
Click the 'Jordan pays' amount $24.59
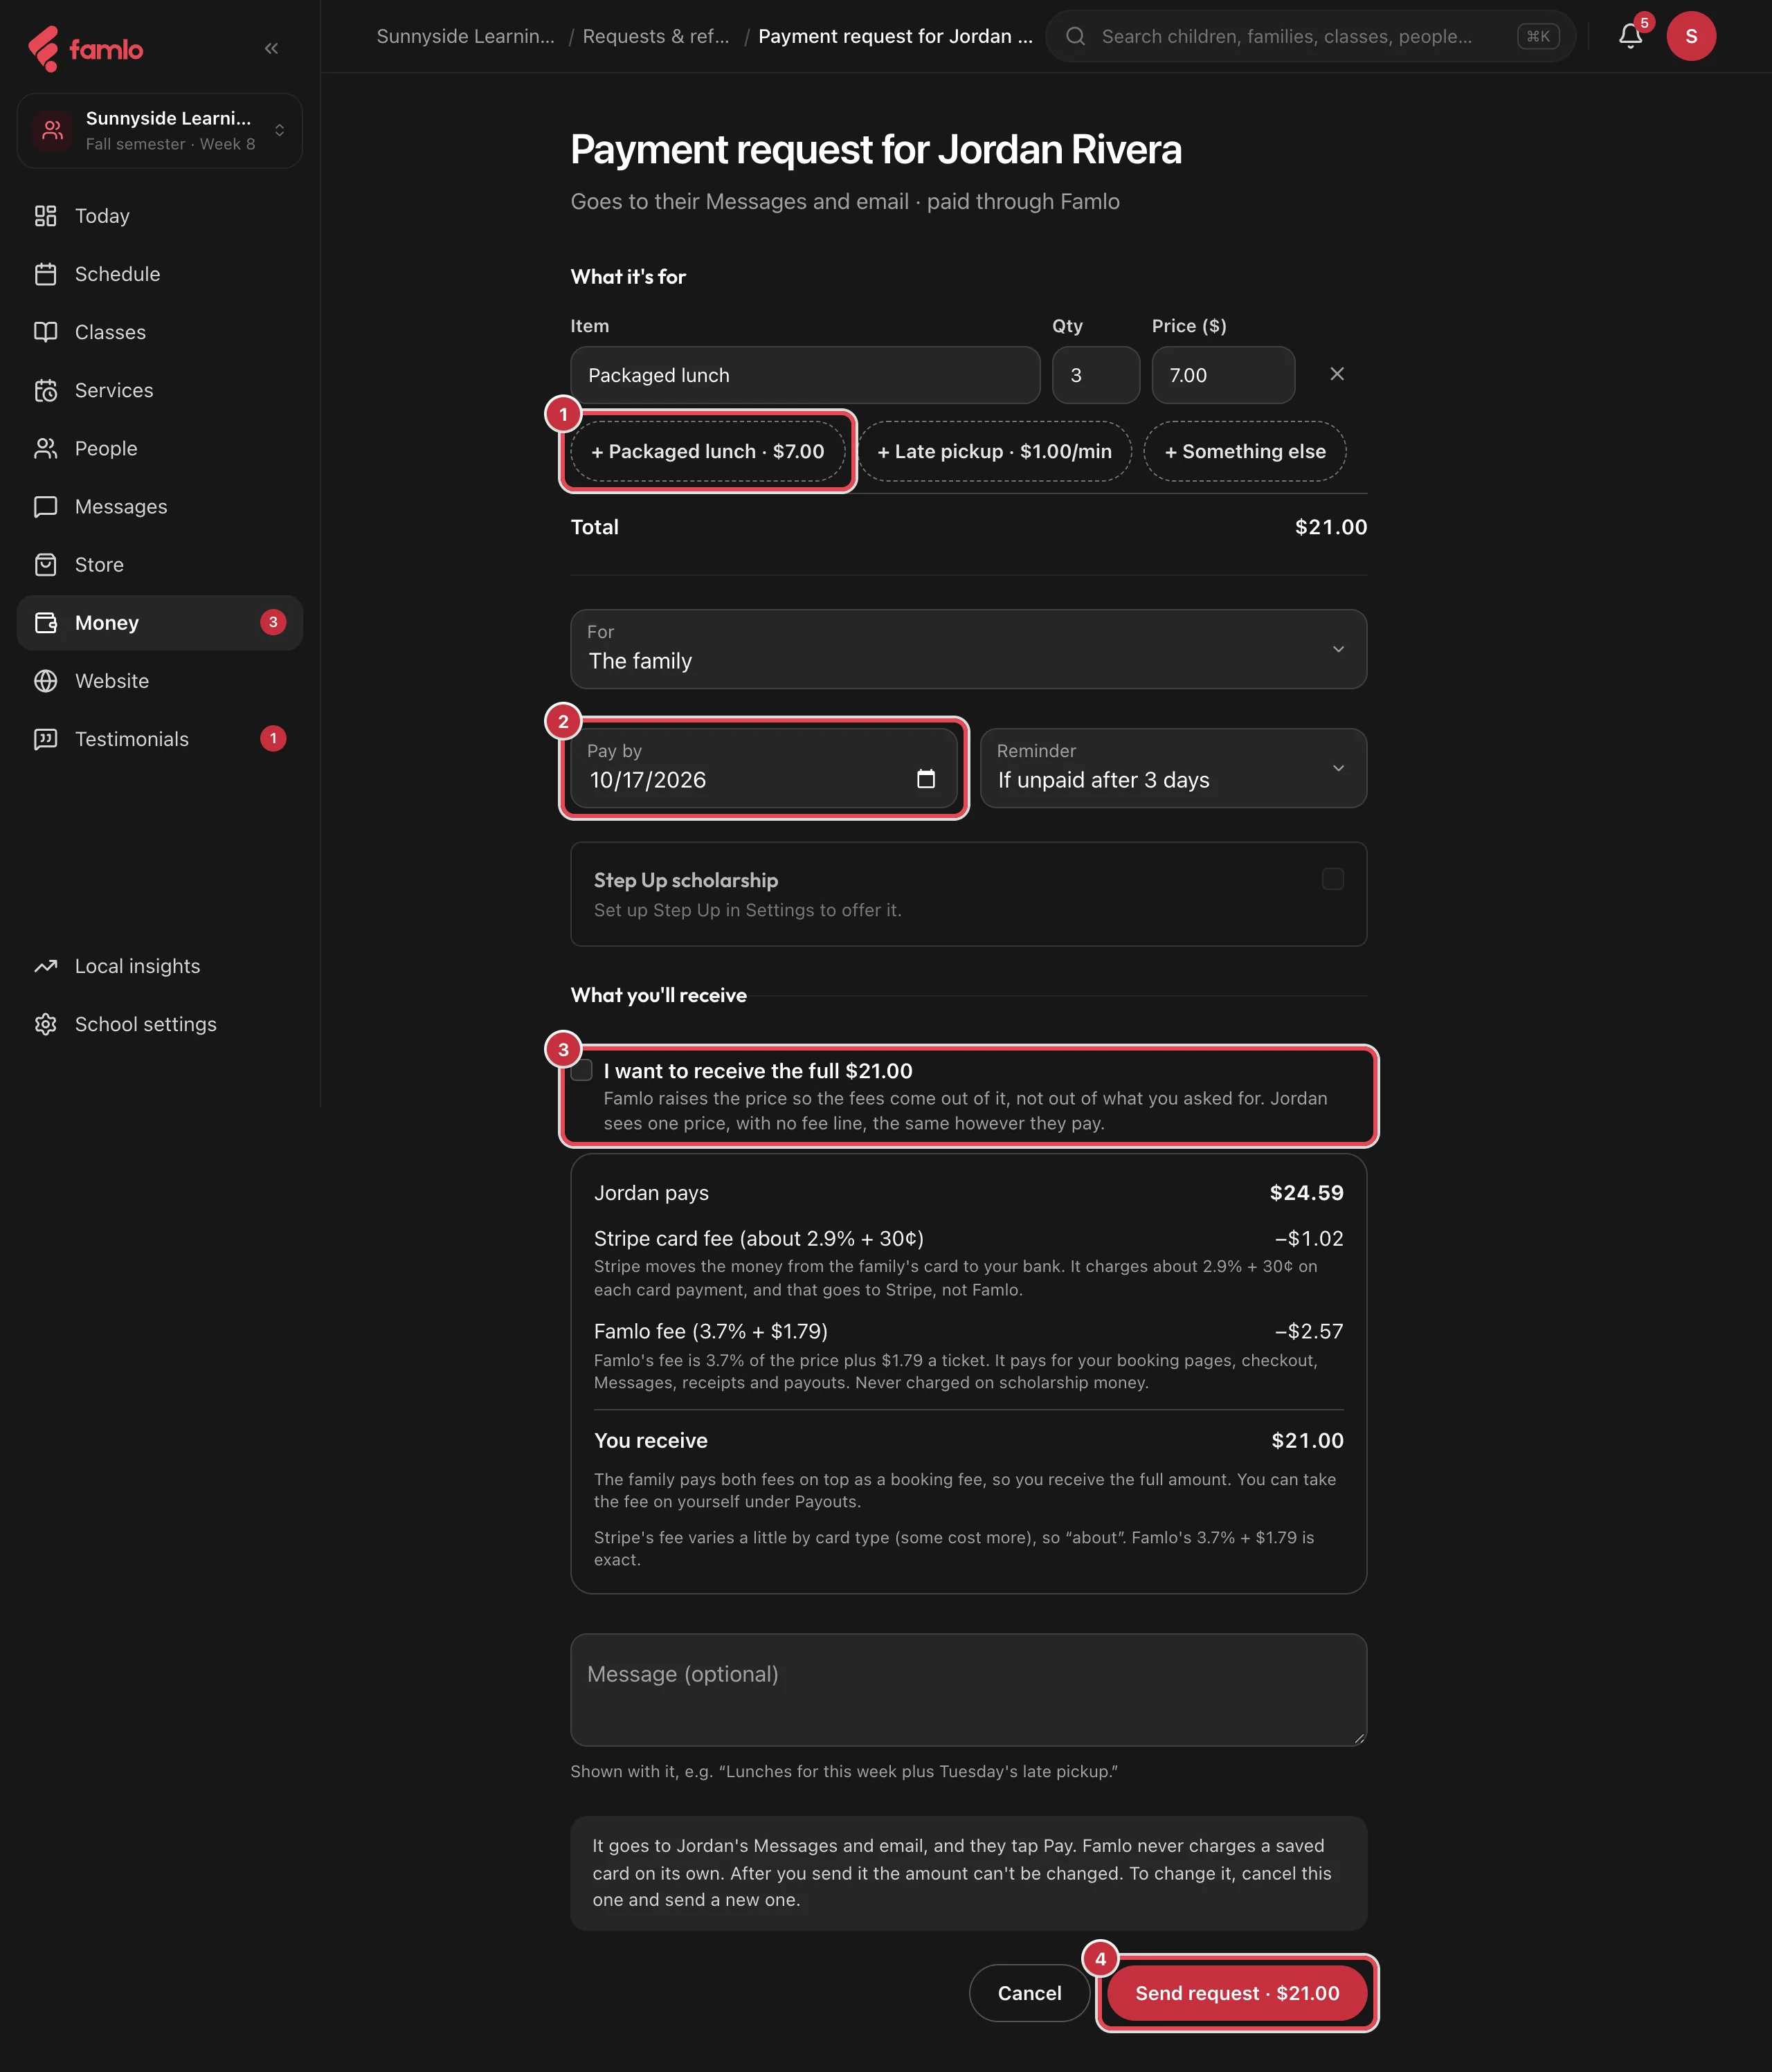(x=1306, y=1193)
